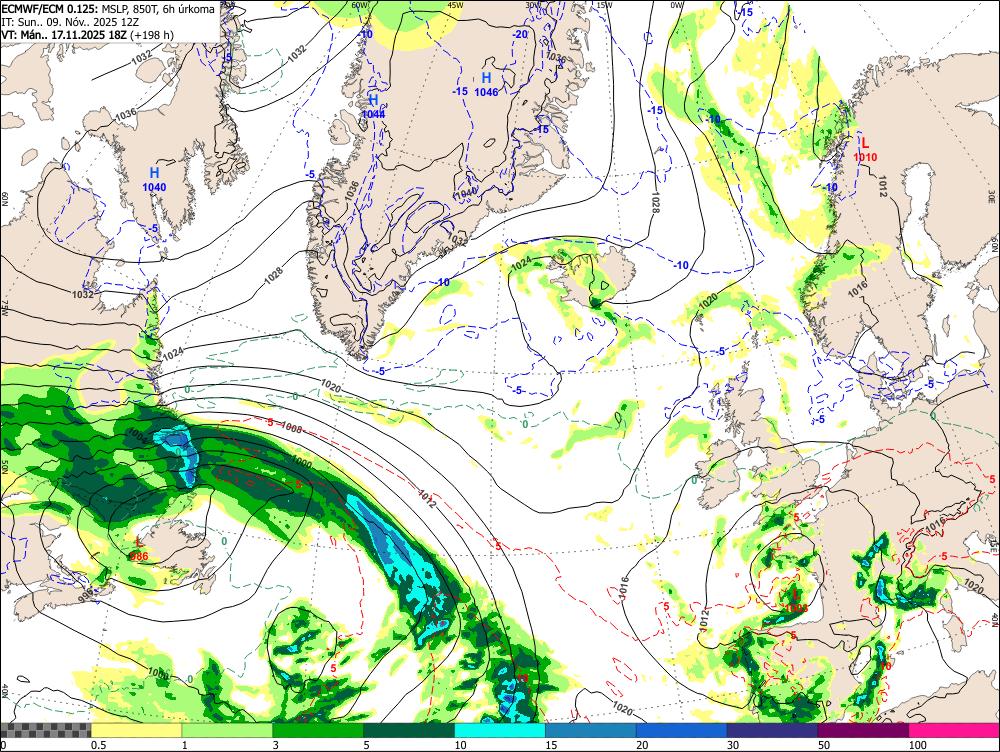Click the legend label '100'

[917, 745]
